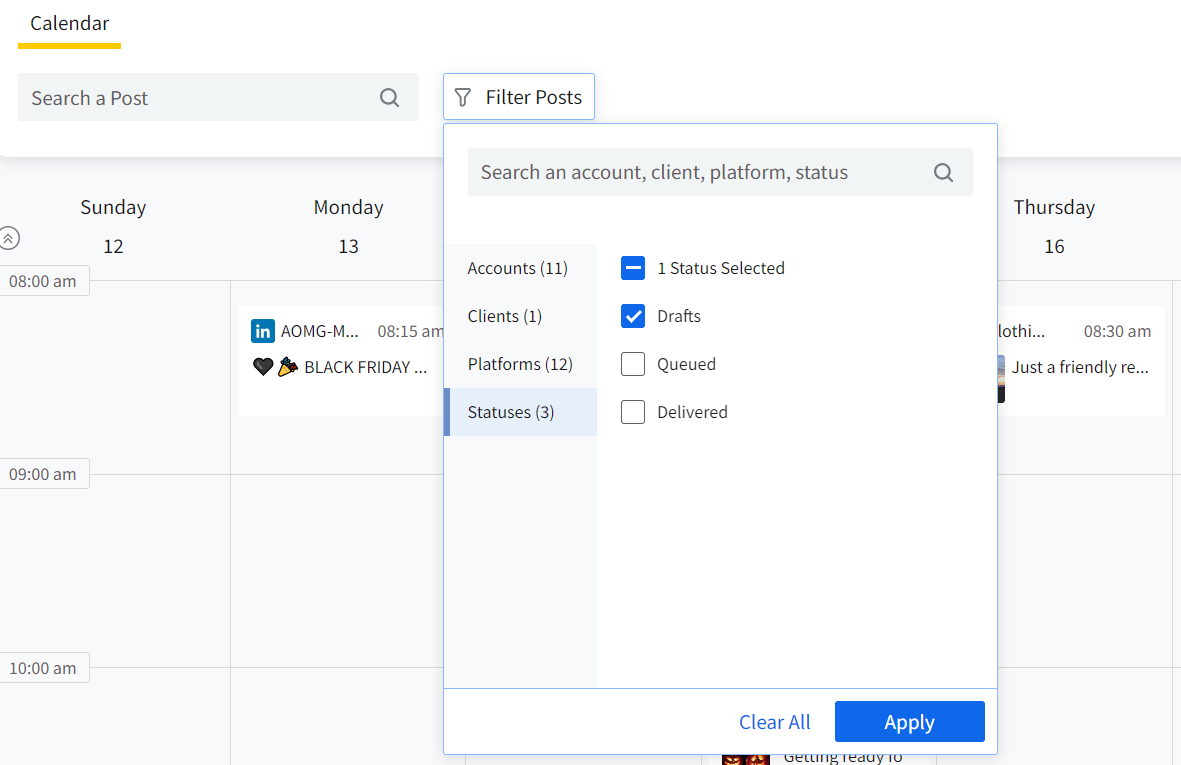Image resolution: width=1181 pixels, height=765 pixels.
Task: Switch to the Clients (1) filter category
Action: [505, 316]
